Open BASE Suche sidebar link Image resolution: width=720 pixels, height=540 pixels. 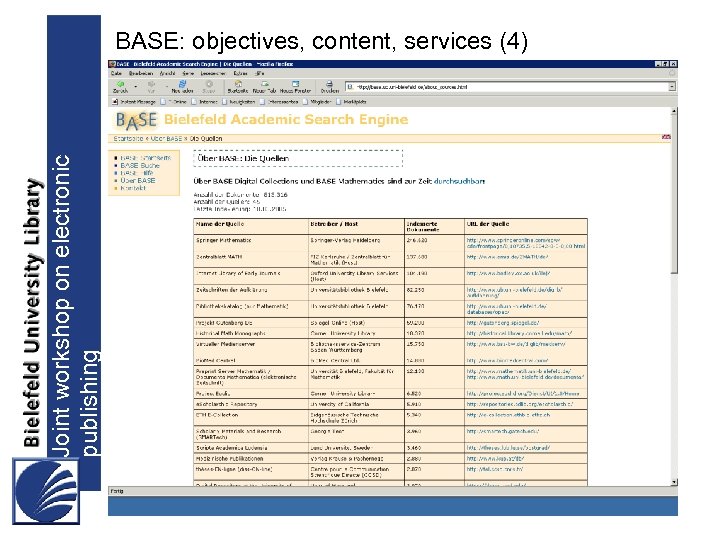pos(140,165)
